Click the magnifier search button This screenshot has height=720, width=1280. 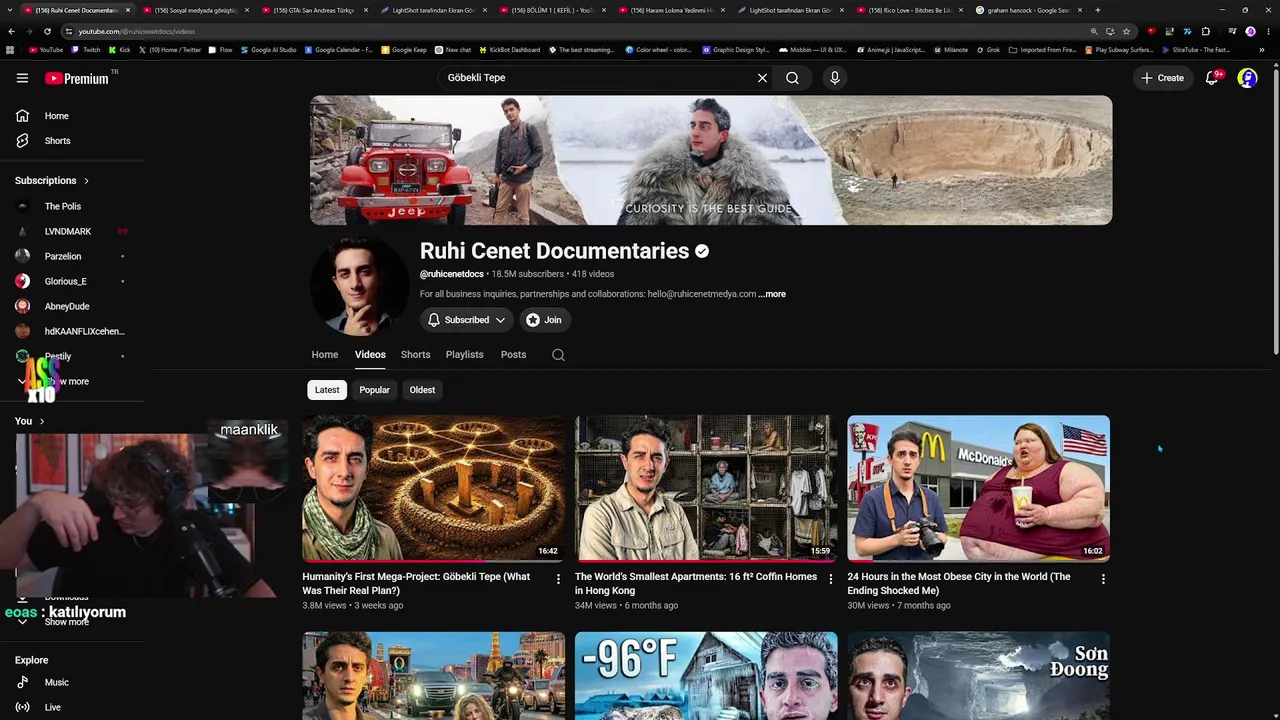(792, 78)
